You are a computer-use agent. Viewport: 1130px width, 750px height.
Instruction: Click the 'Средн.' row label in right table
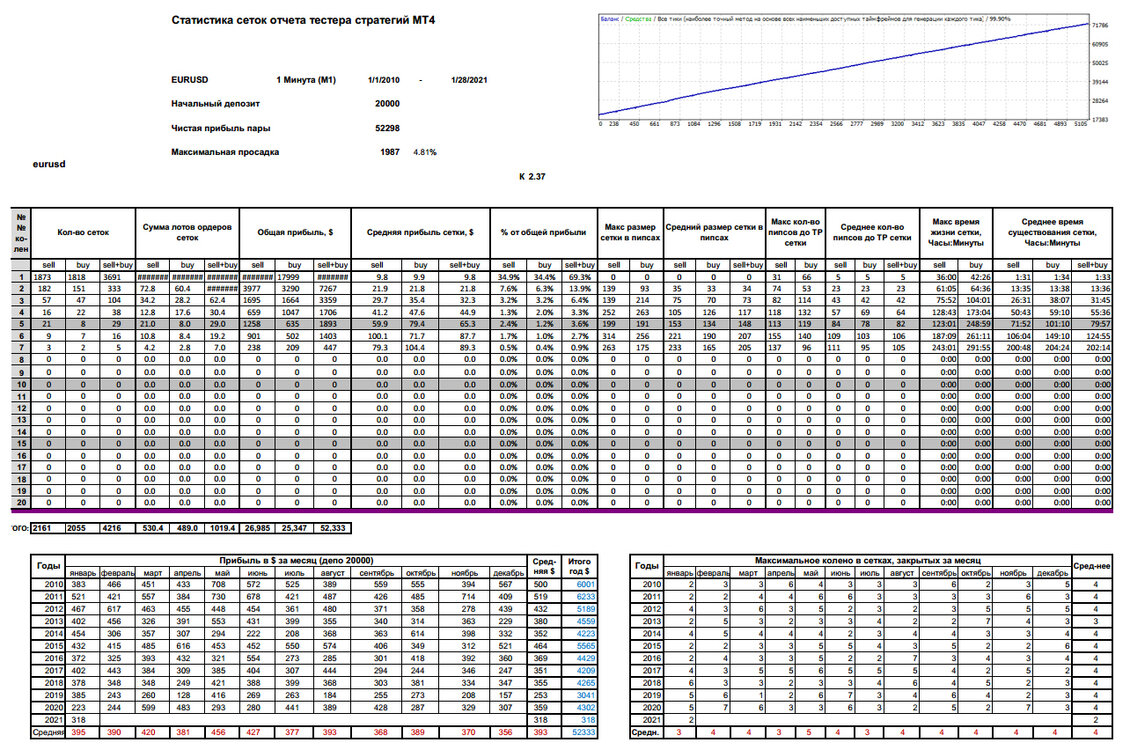tap(646, 732)
